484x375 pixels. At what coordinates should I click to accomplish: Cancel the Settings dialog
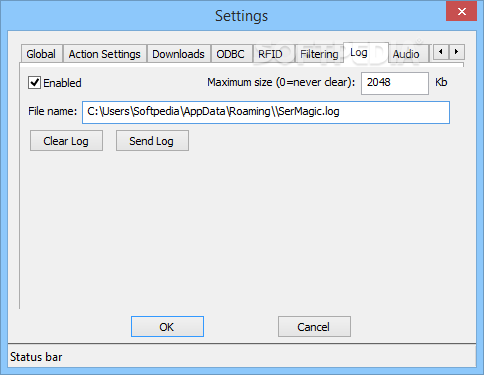314,327
